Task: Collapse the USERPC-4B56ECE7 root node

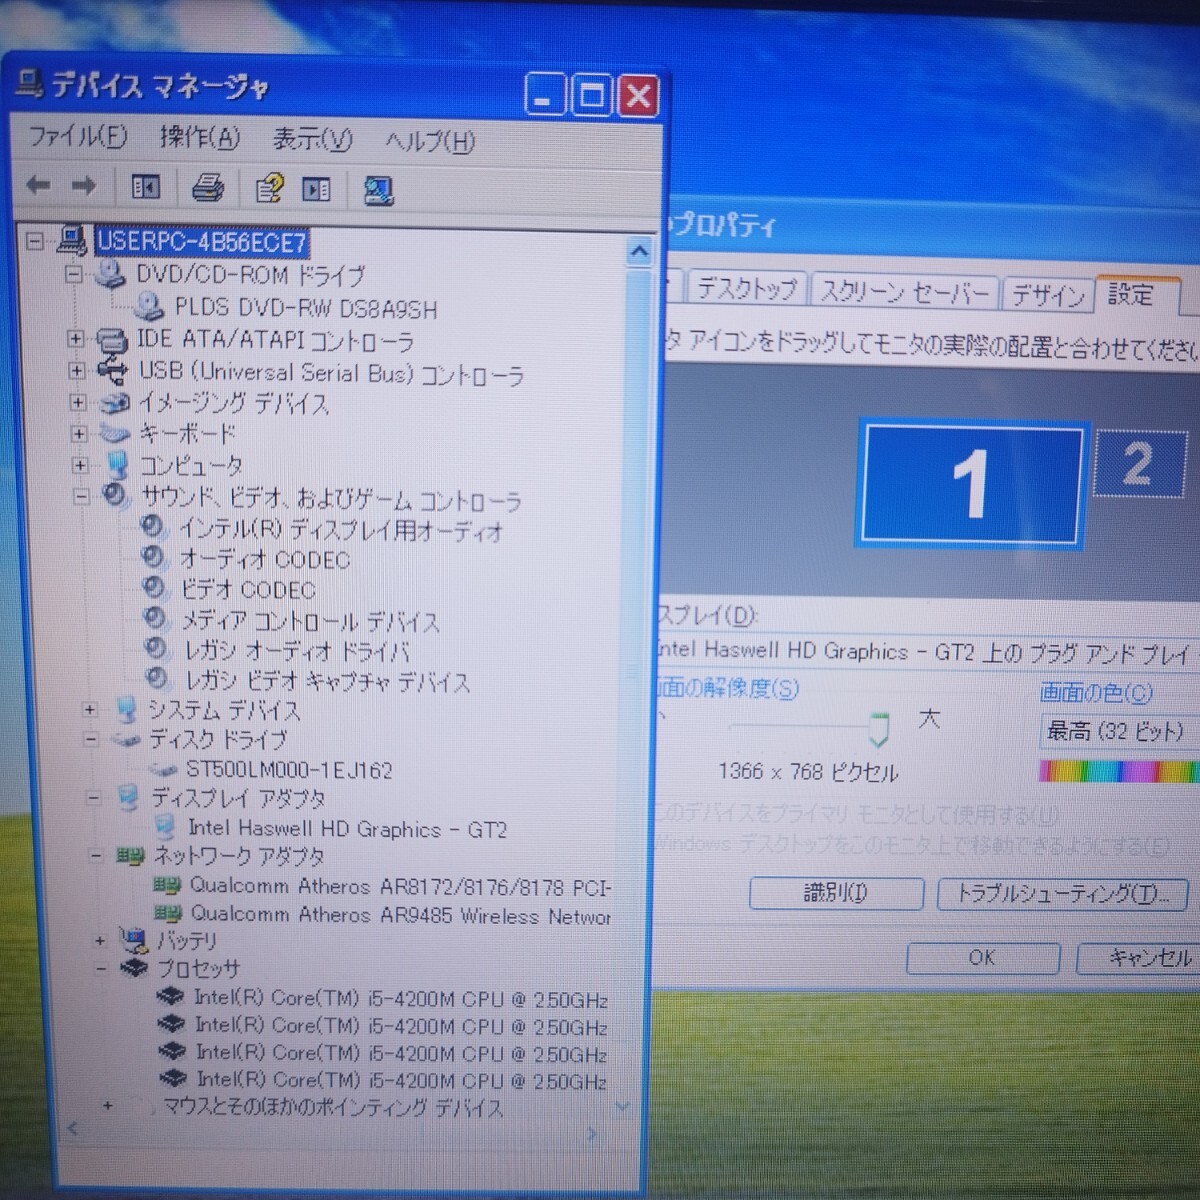Action: 36,242
